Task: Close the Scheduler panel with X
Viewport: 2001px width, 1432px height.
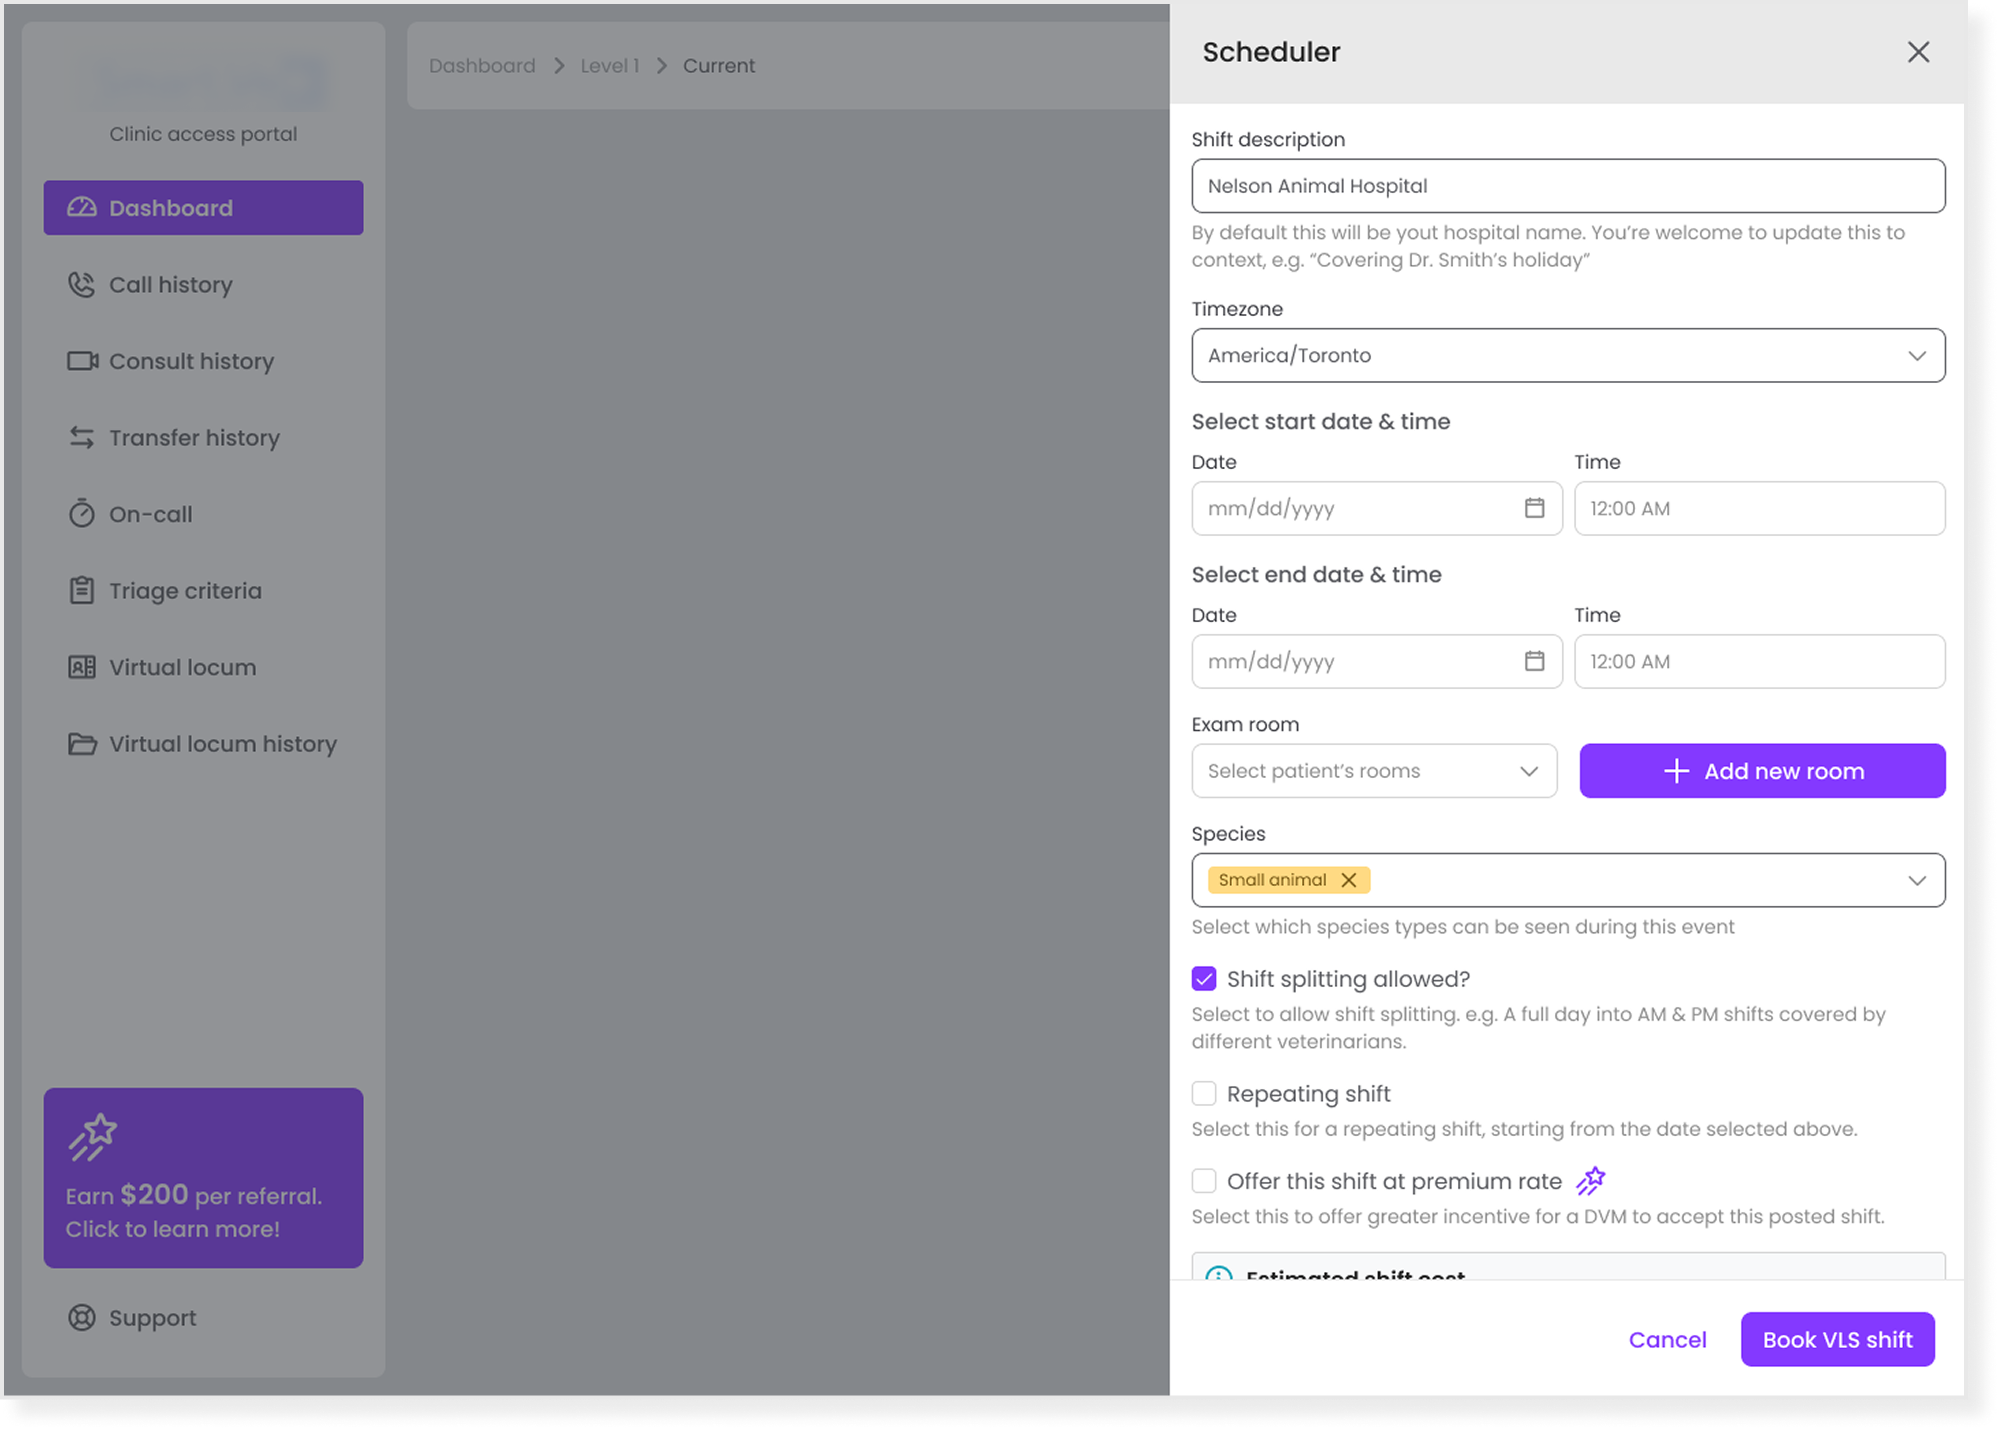Action: 1917,52
